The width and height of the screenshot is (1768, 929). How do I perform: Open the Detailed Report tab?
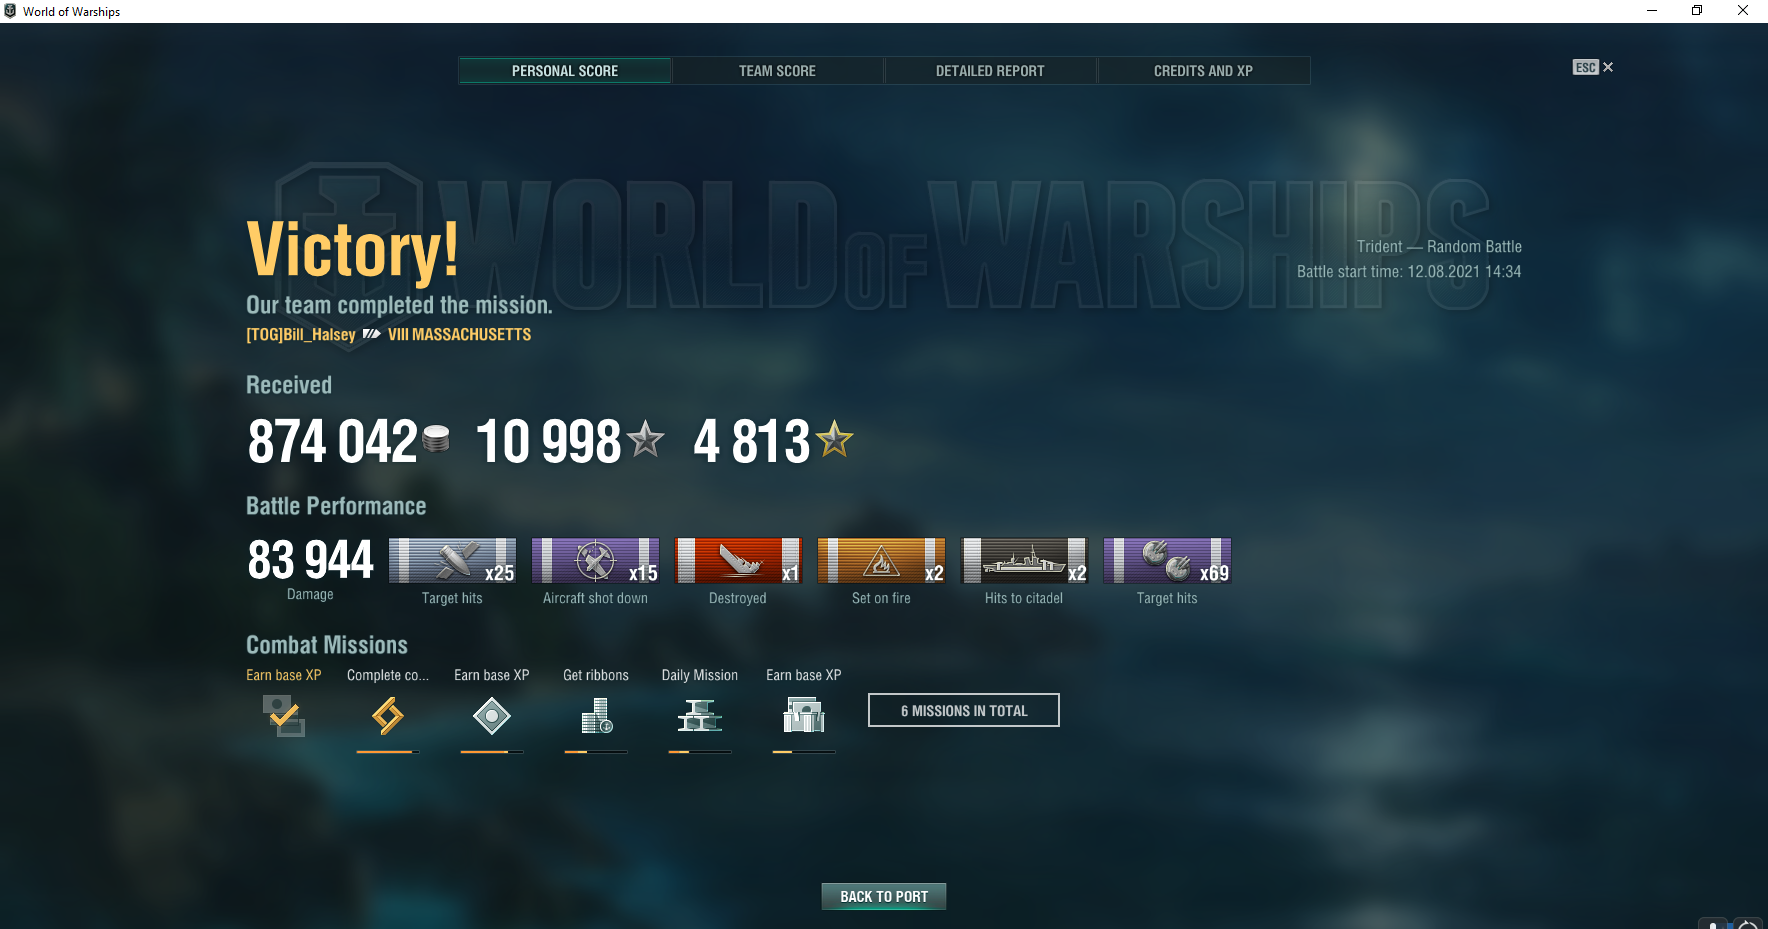[x=990, y=71]
